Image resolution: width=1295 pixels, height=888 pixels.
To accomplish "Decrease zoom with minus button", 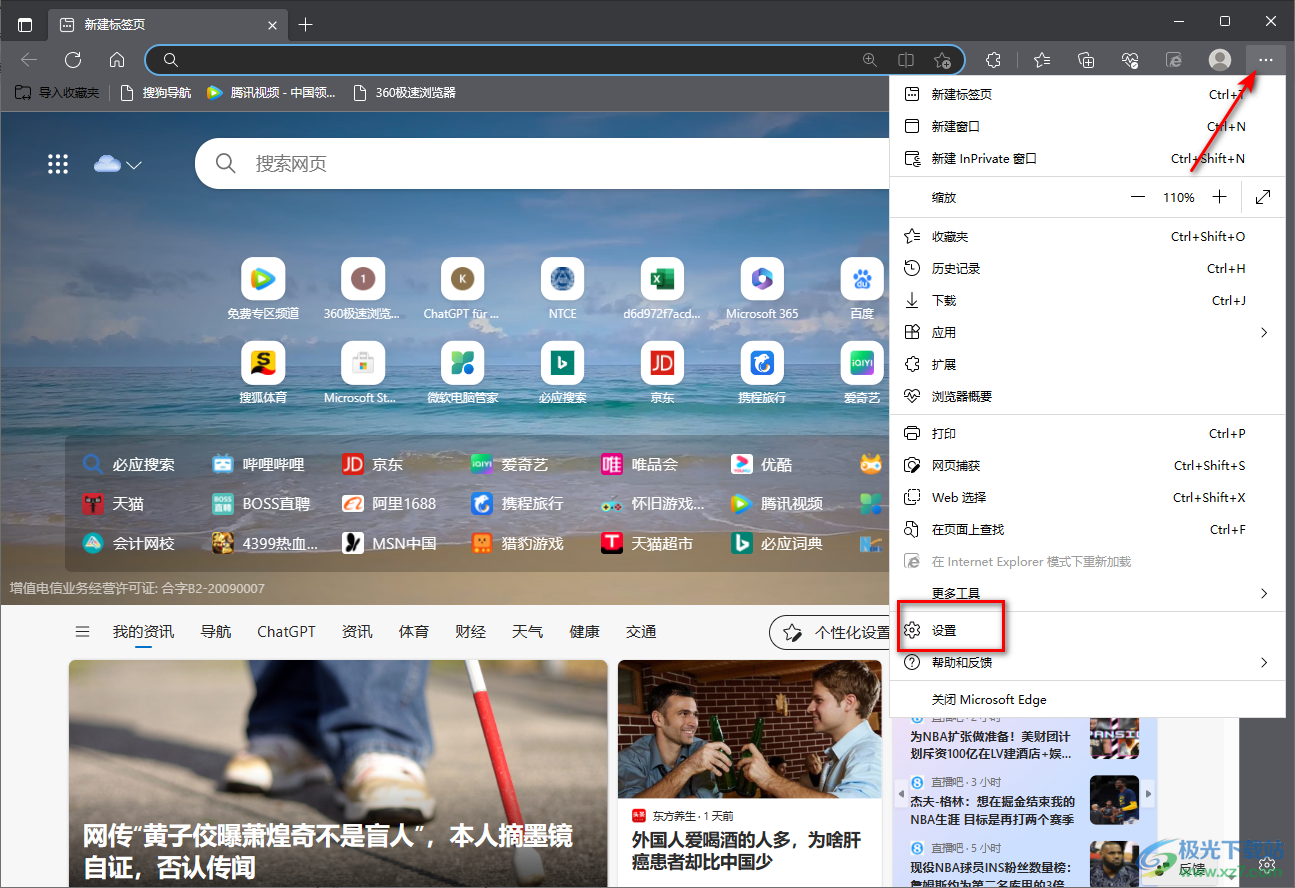I will tap(1138, 197).
